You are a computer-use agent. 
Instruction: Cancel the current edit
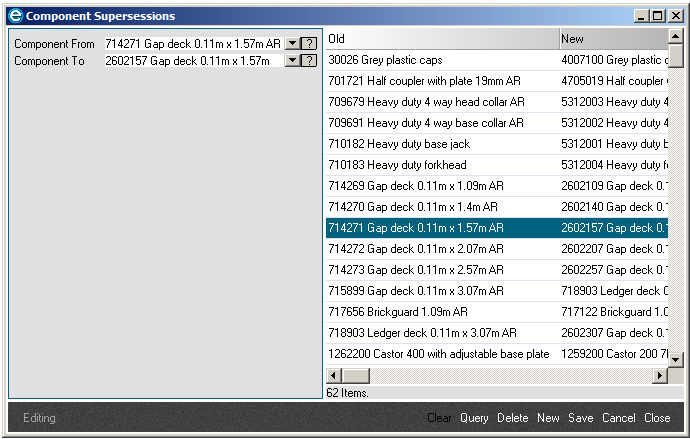coord(618,418)
